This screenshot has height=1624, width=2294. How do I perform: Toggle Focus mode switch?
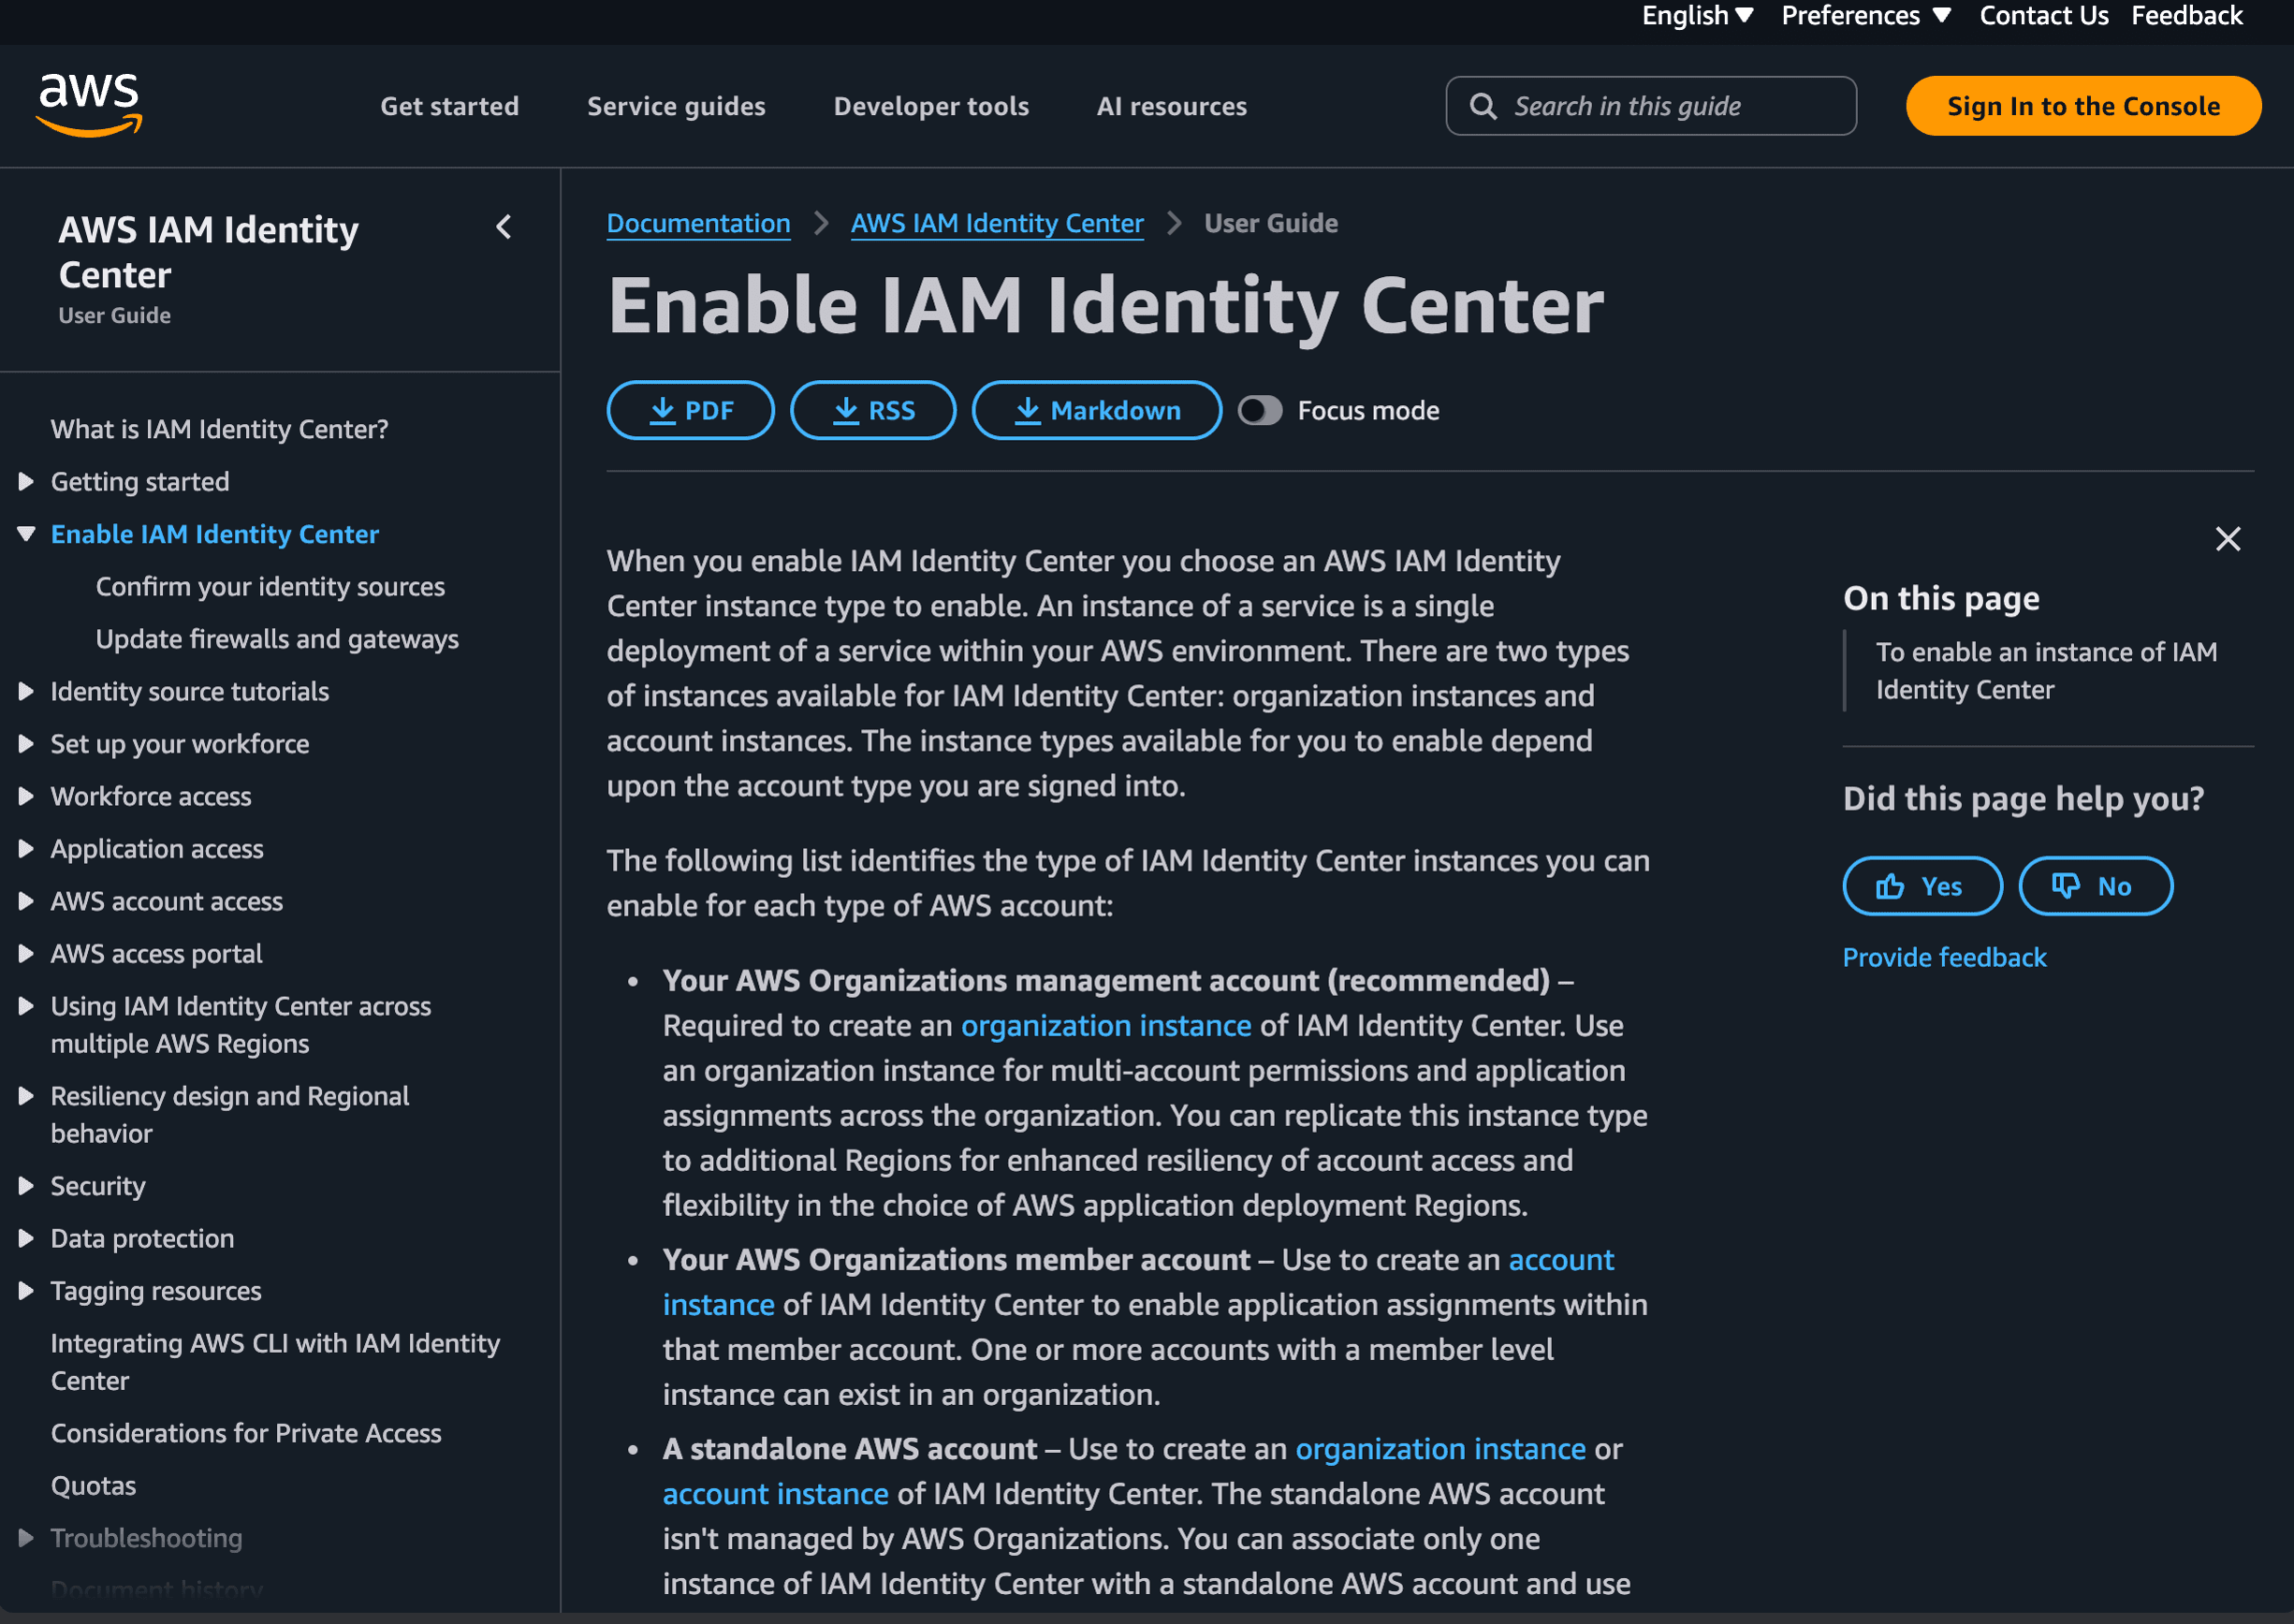pyautogui.click(x=1259, y=410)
